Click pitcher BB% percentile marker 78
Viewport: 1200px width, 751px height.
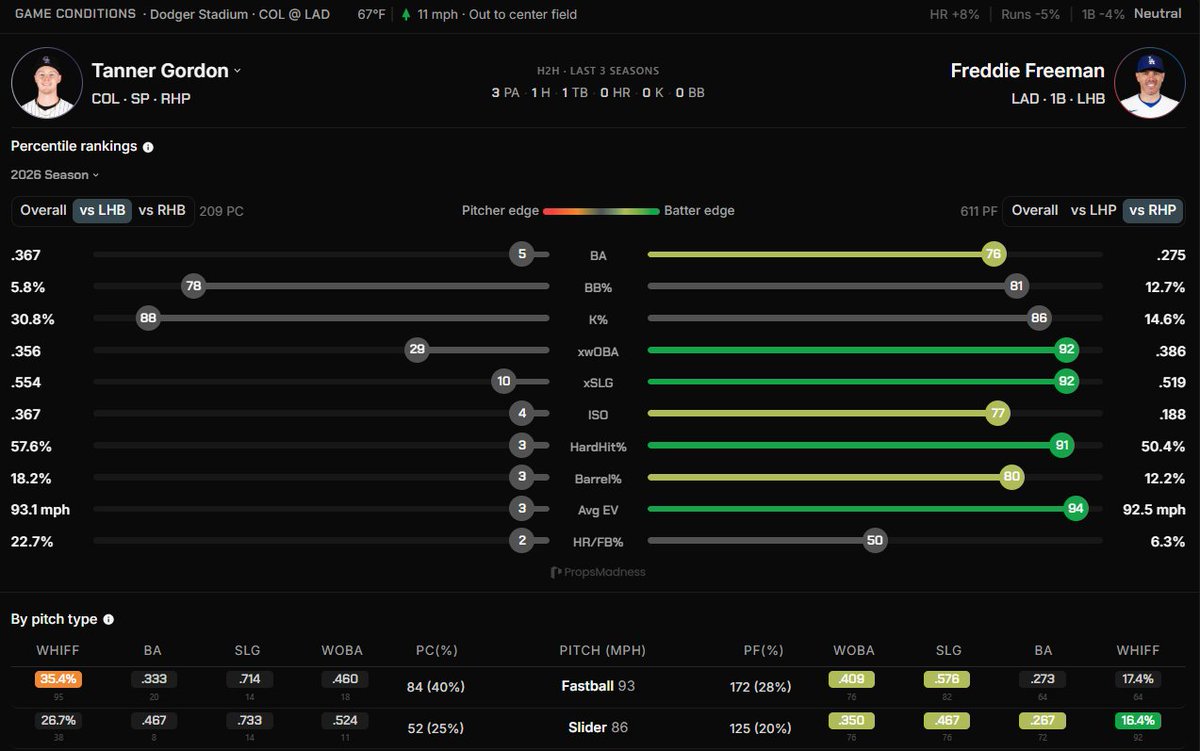pyautogui.click(x=194, y=287)
